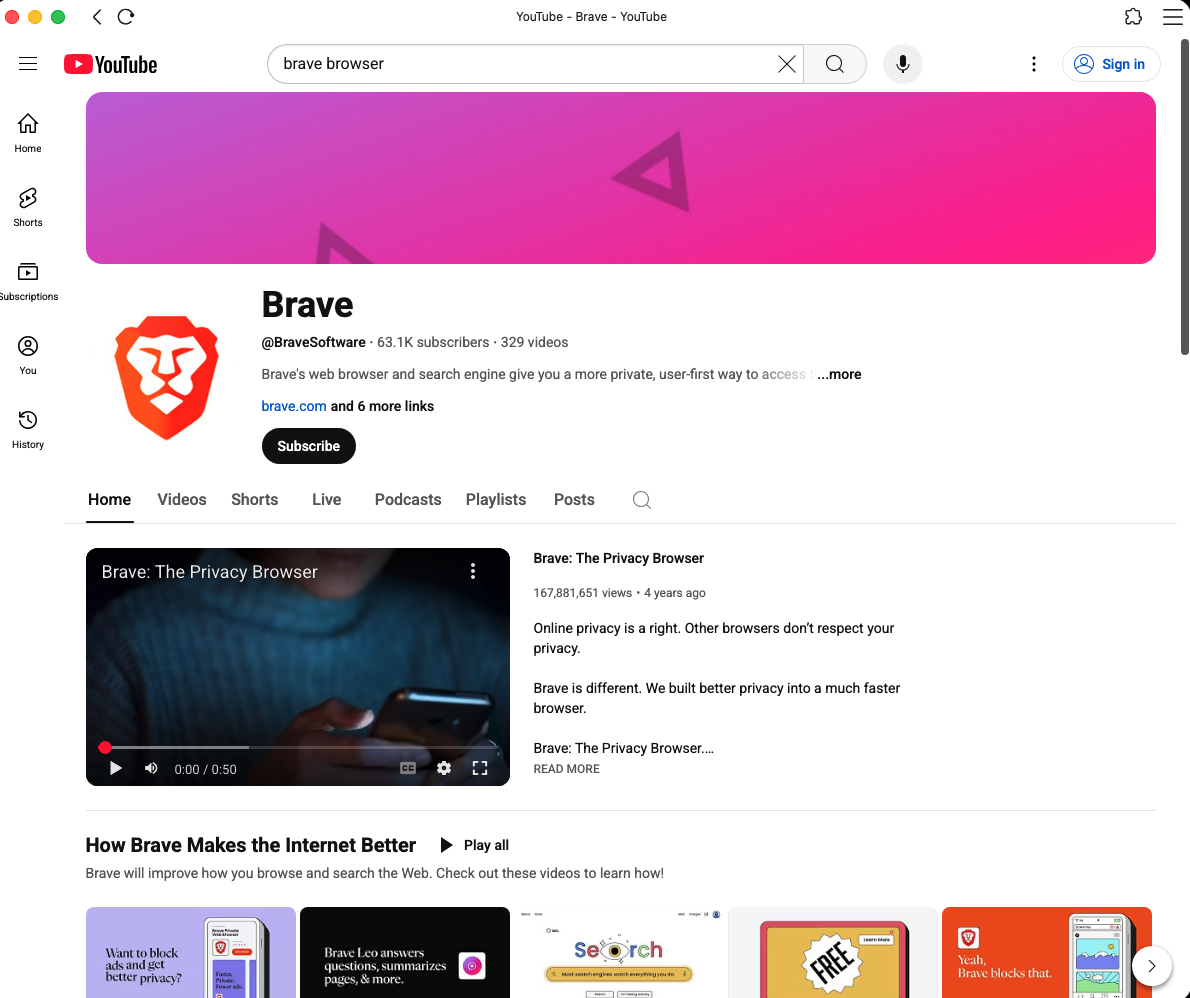Subscribe to the Brave channel

click(309, 445)
